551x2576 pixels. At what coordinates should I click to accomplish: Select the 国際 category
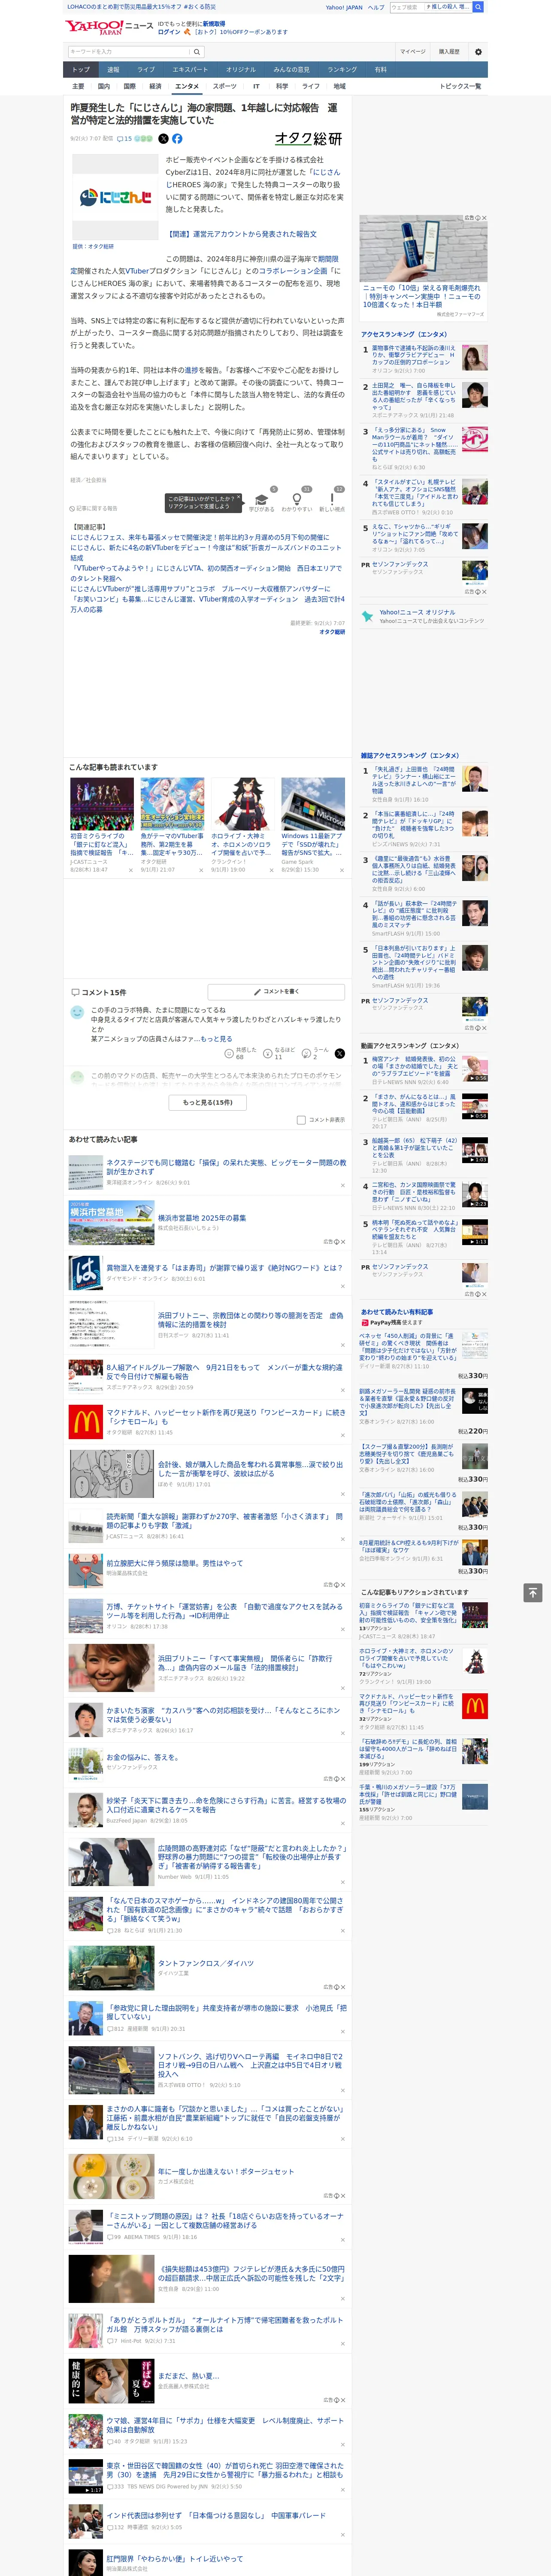[x=130, y=86]
